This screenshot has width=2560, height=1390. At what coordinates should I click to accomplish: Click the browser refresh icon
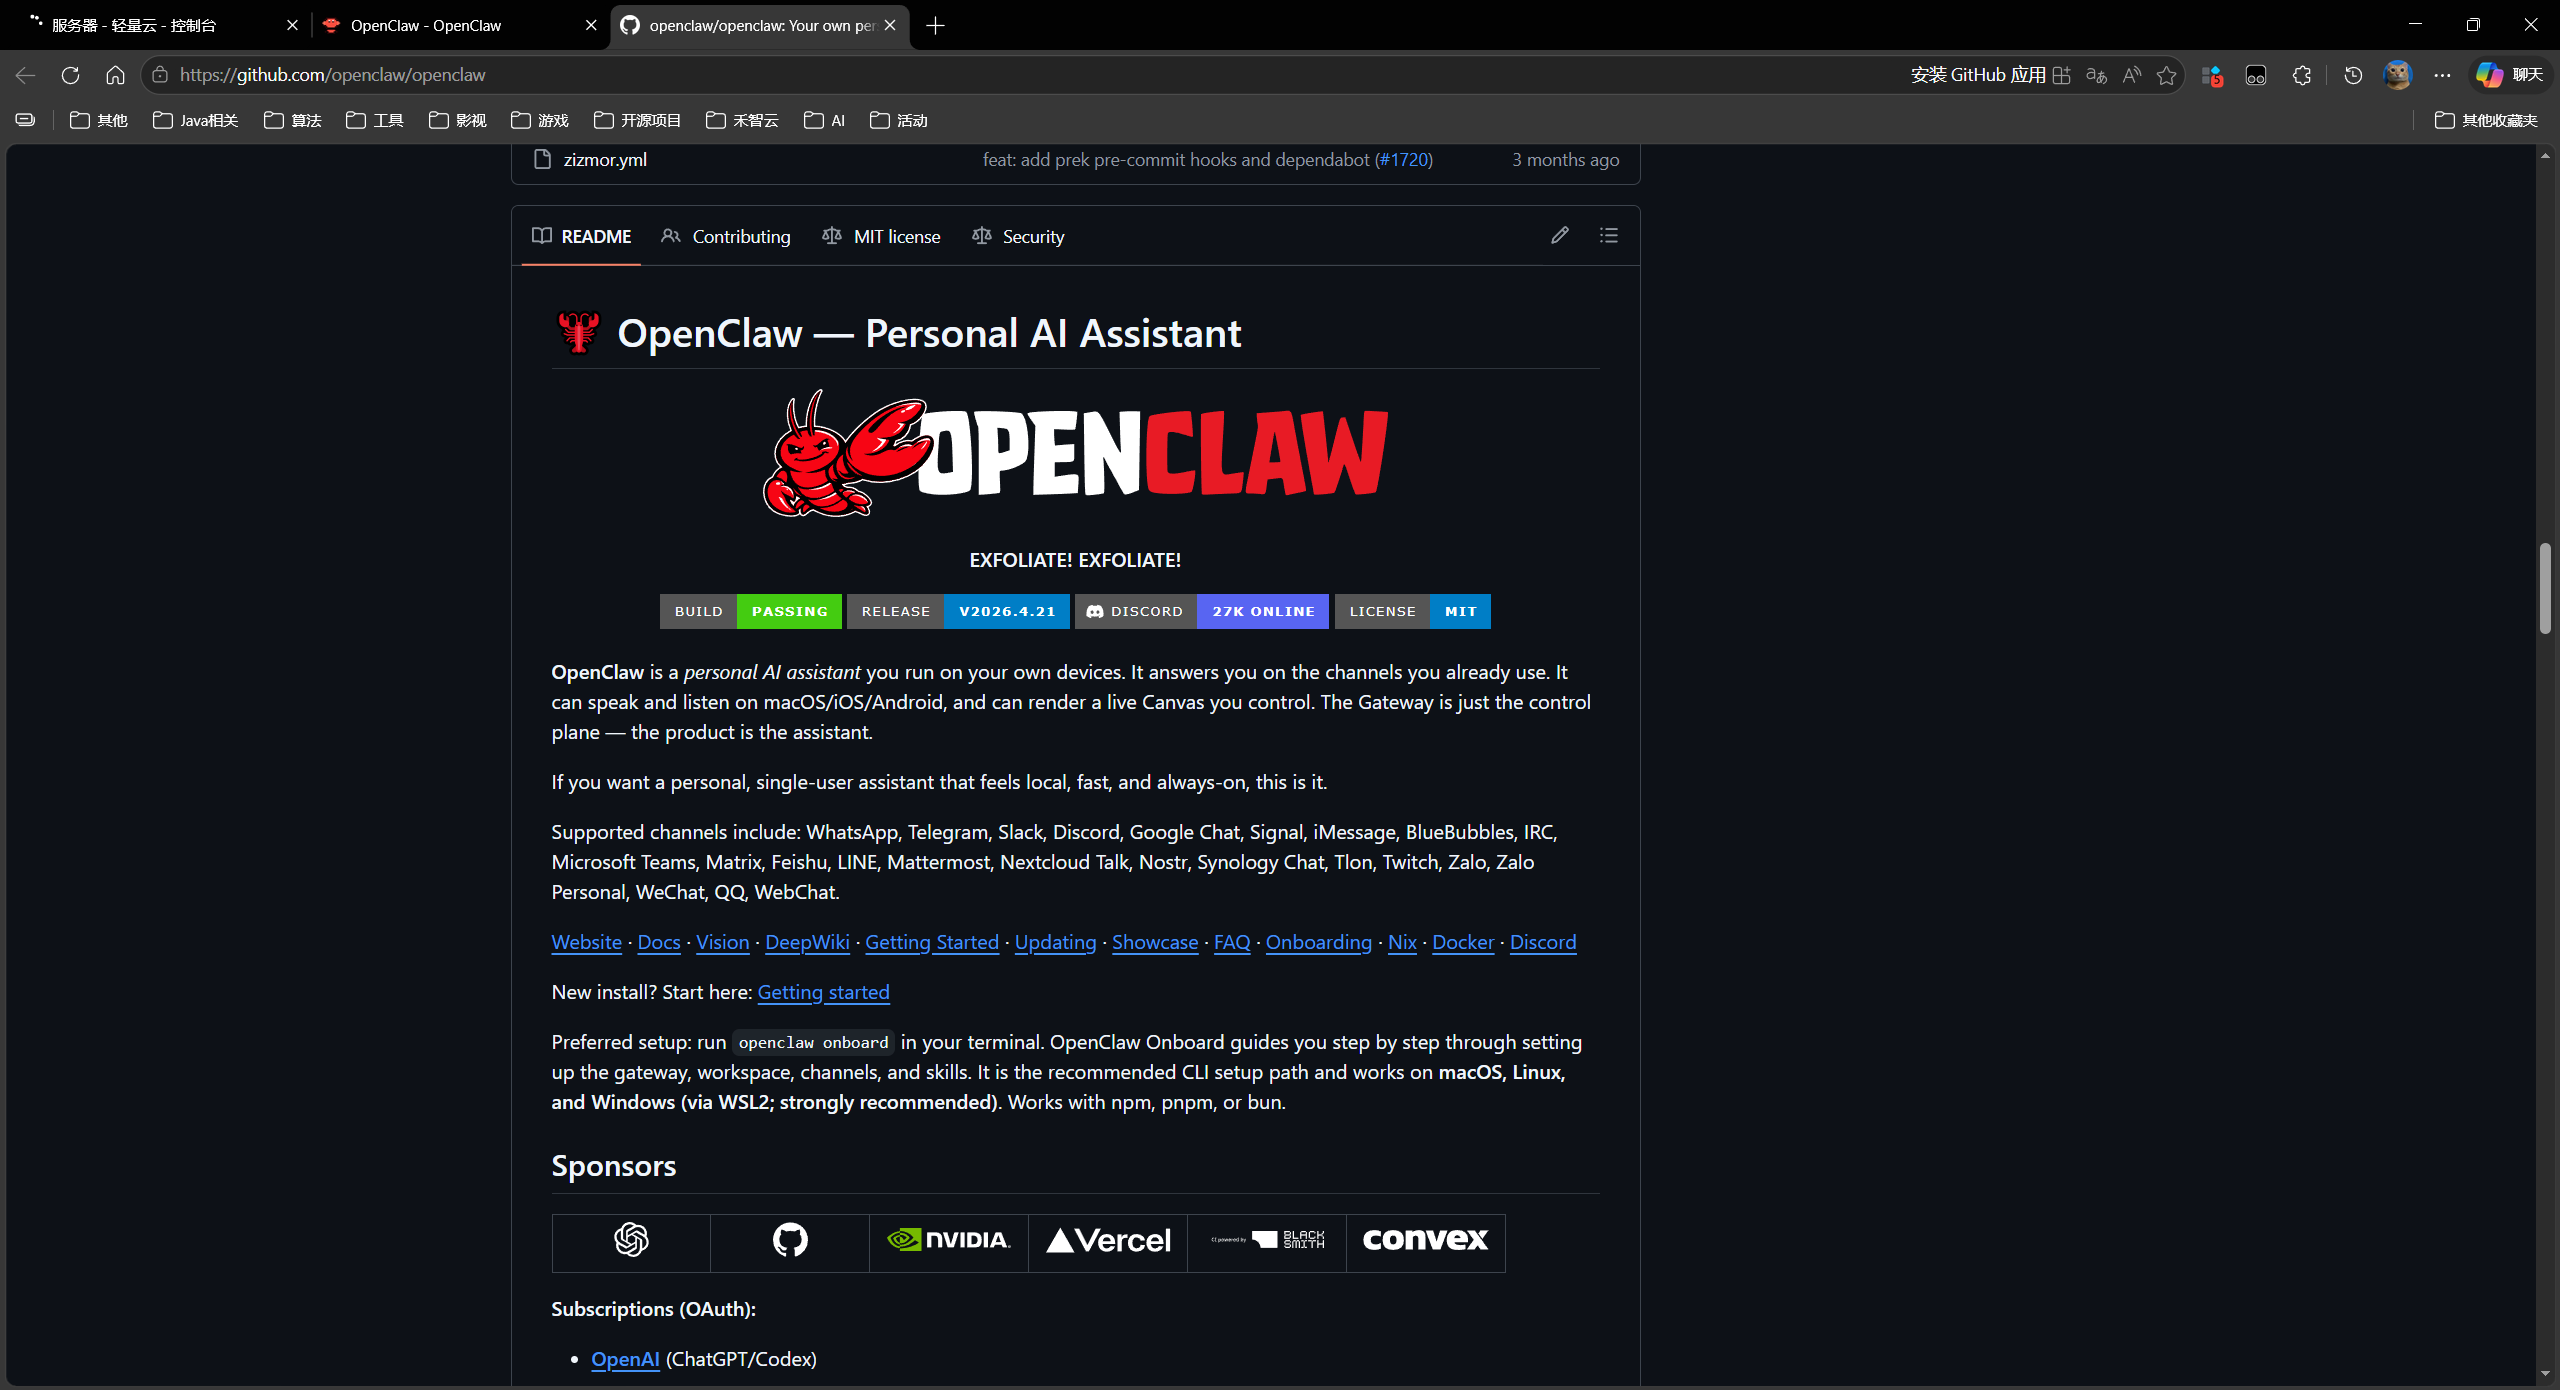[x=70, y=75]
